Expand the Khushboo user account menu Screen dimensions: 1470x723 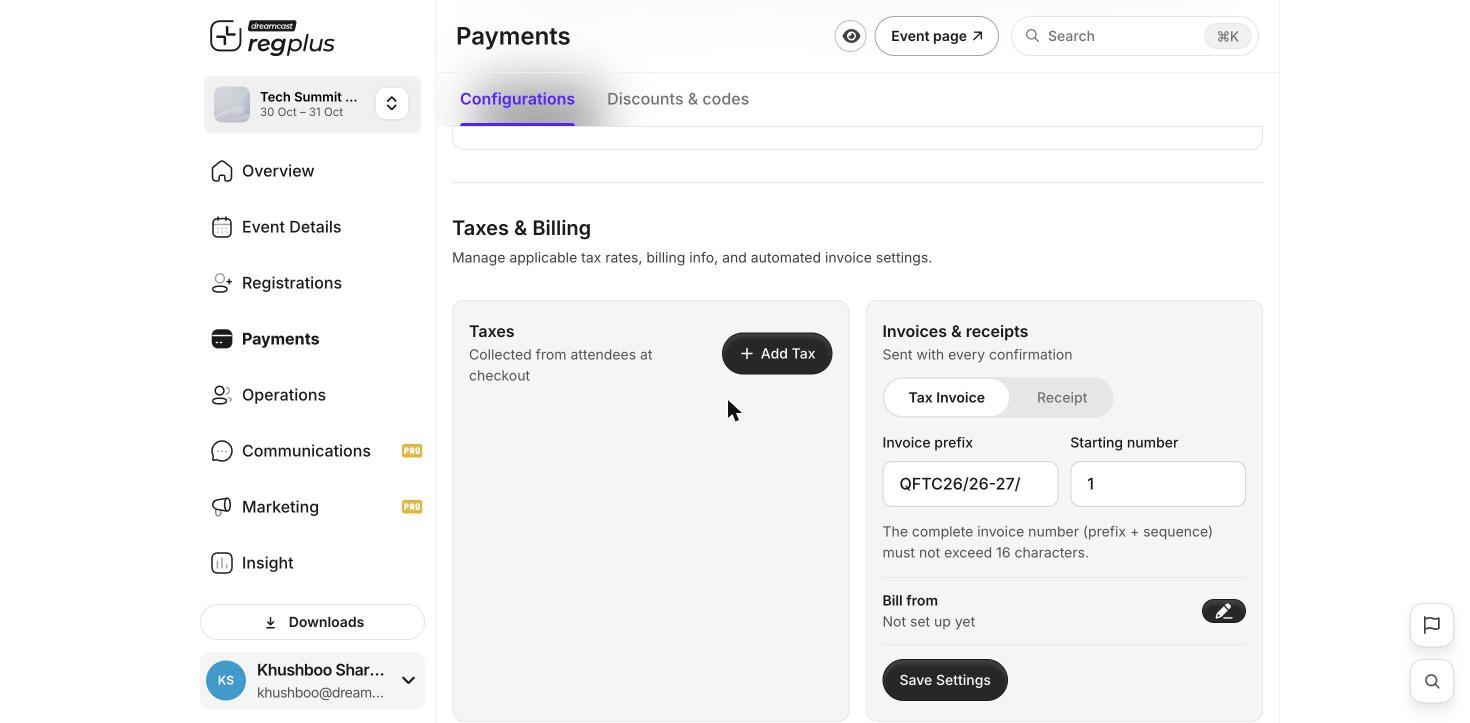click(x=408, y=681)
